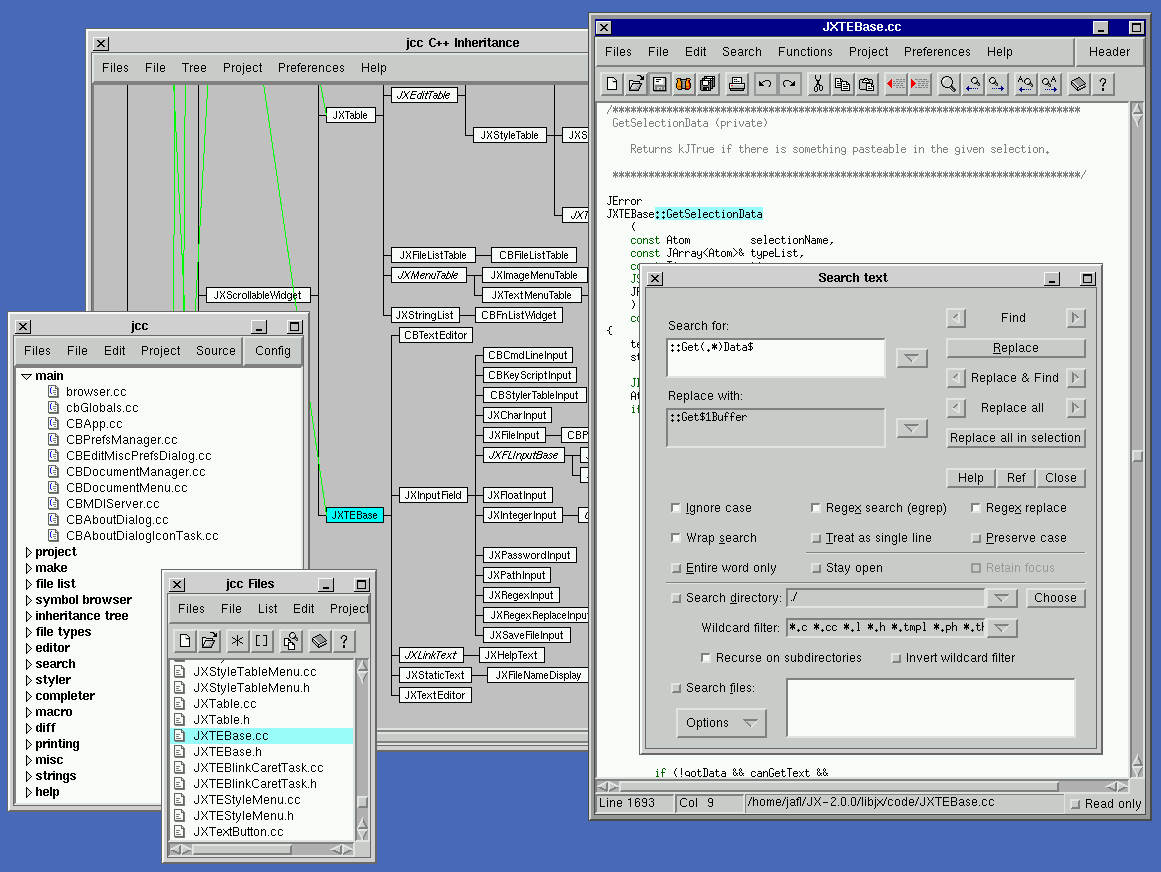Screen dimensions: 1161x872
Task: Open the Search directory path dropdown
Action: tap(1001, 597)
